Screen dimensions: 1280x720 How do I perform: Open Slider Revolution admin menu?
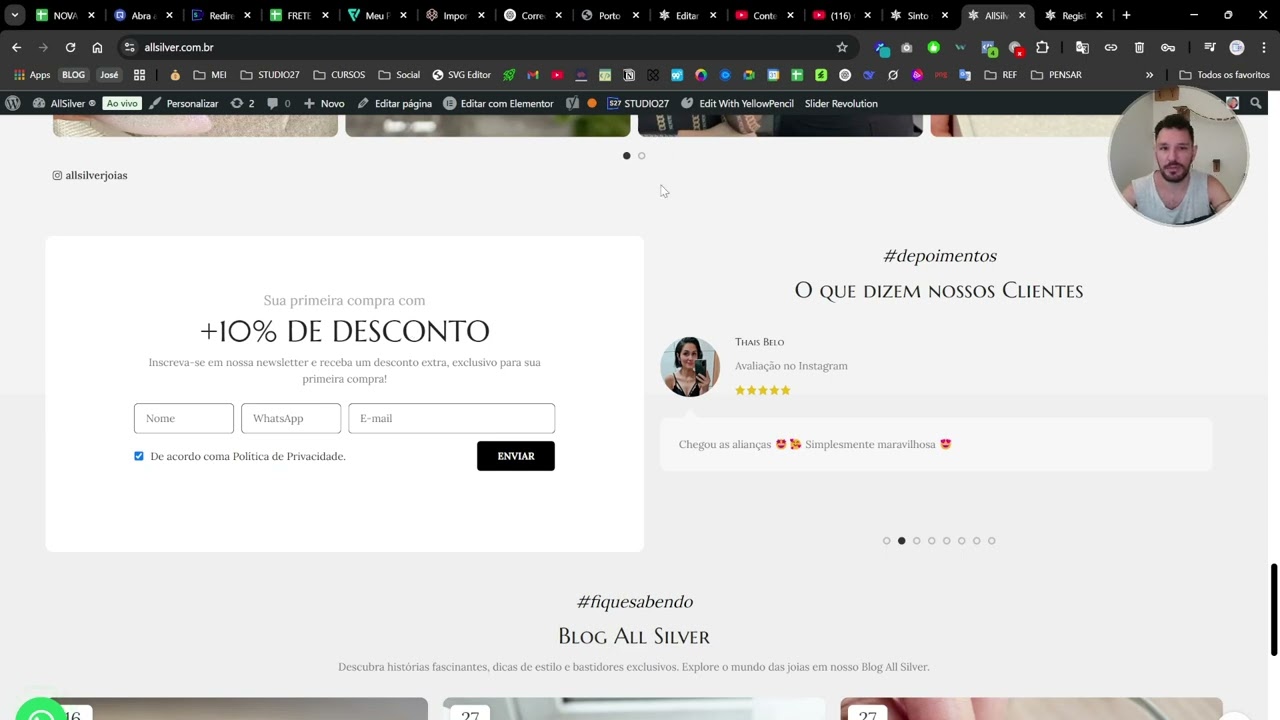point(841,103)
